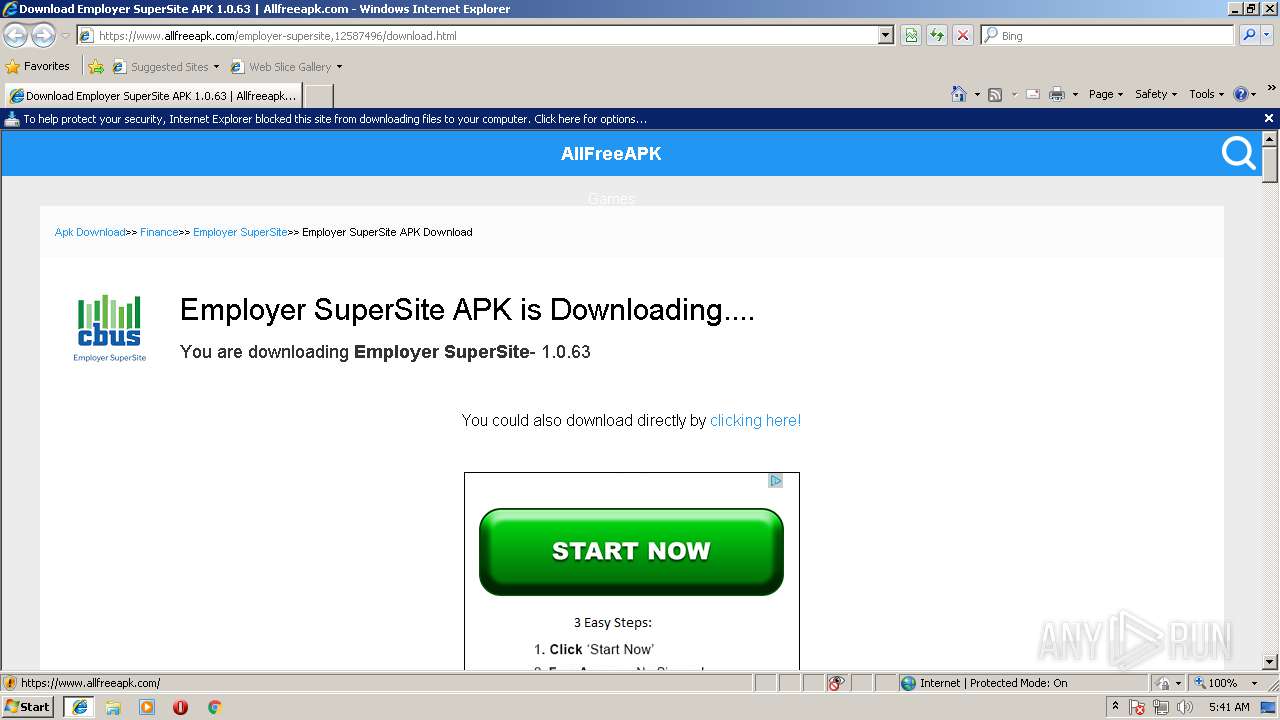1280x720 pixels.
Task: Click the AdChoices icon on the ad
Action: (775, 481)
